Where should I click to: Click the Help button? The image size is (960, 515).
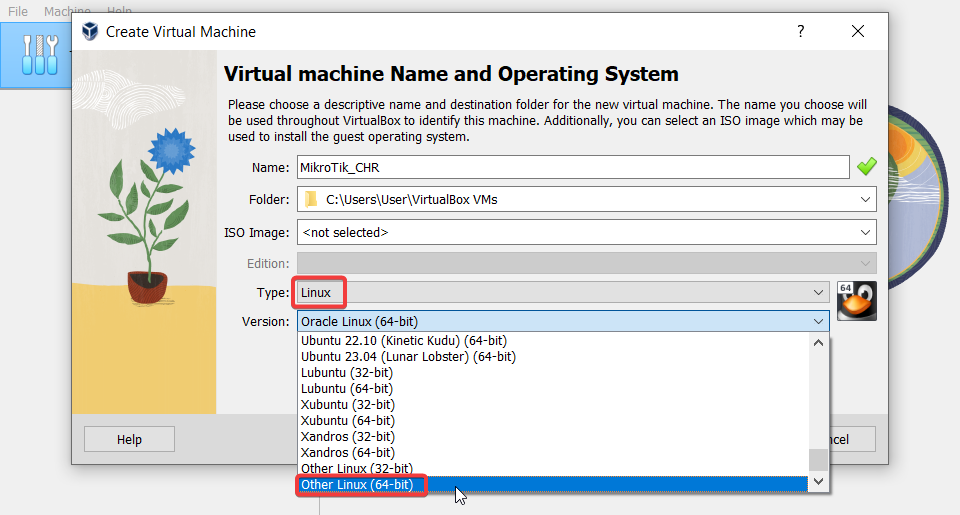[129, 439]
